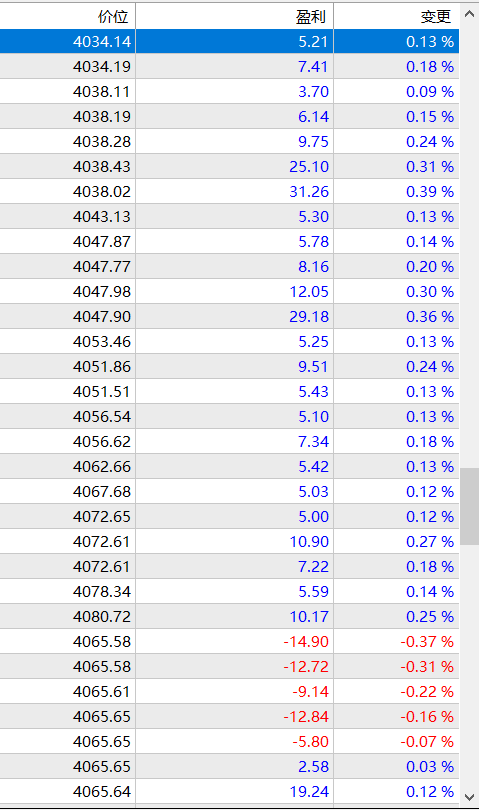Sort by the 盈利 column header
Image resolution: width=479 pixels, height=810 pixels.
235,16
